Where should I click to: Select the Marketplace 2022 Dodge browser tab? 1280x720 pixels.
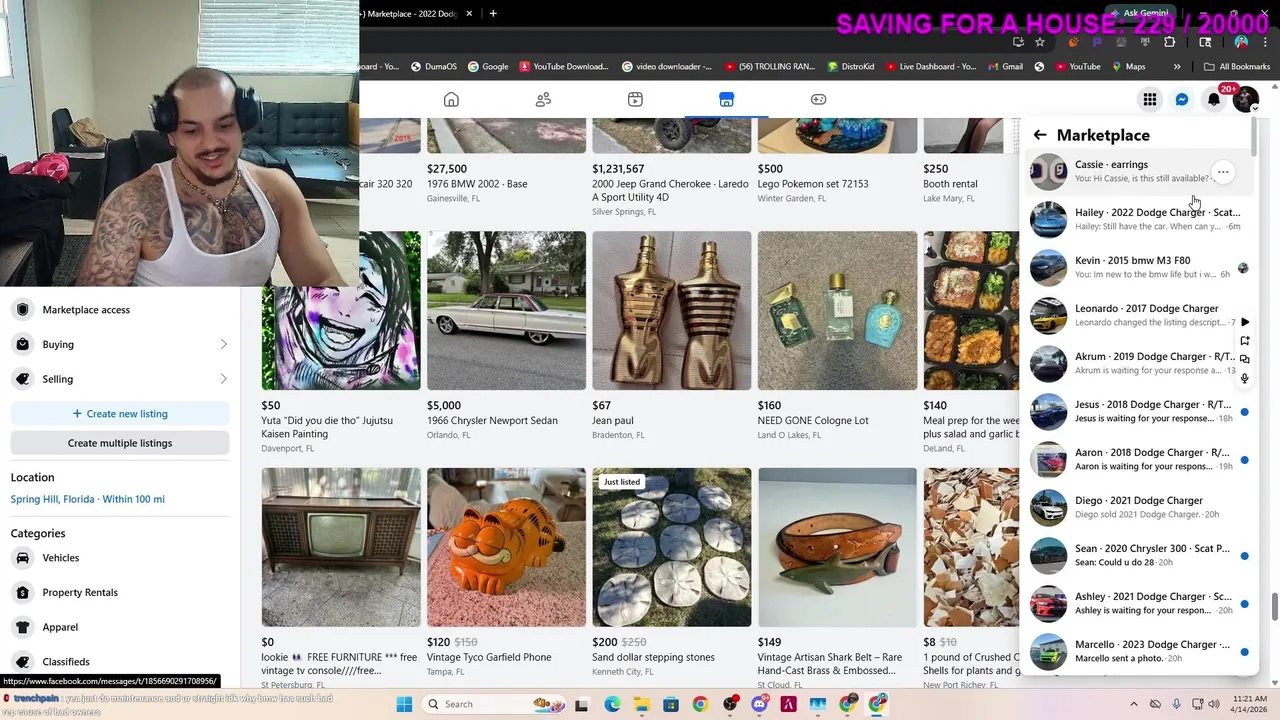415,13
